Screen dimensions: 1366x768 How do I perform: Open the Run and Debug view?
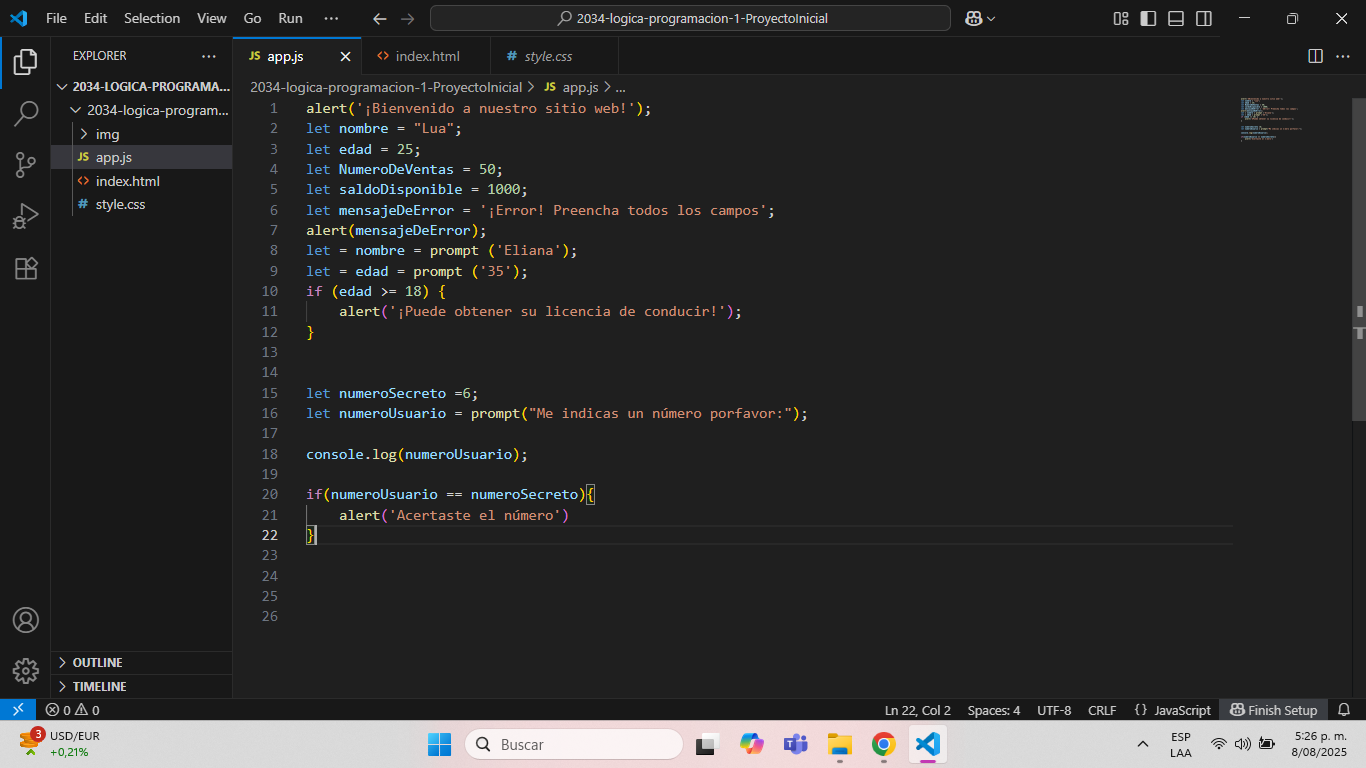coord(25,217)
